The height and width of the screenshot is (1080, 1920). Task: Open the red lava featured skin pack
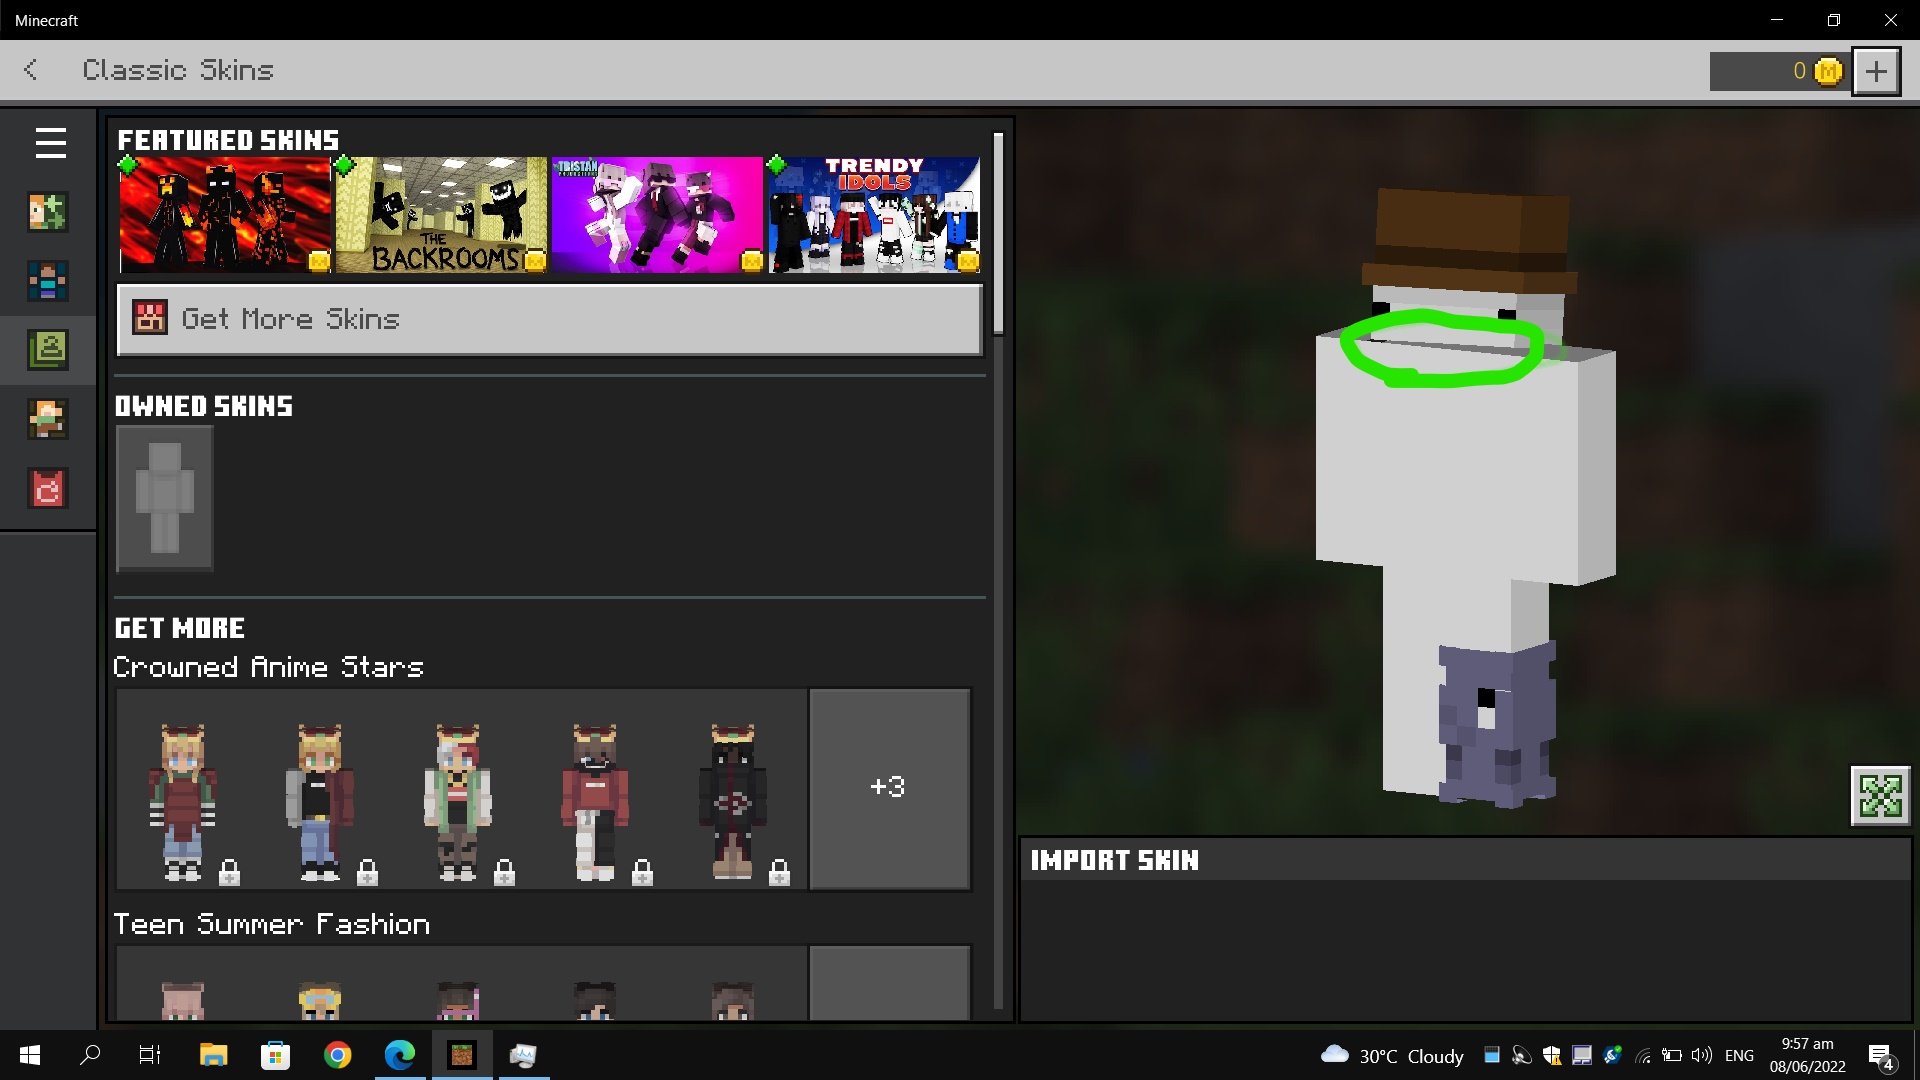[225, 215]
